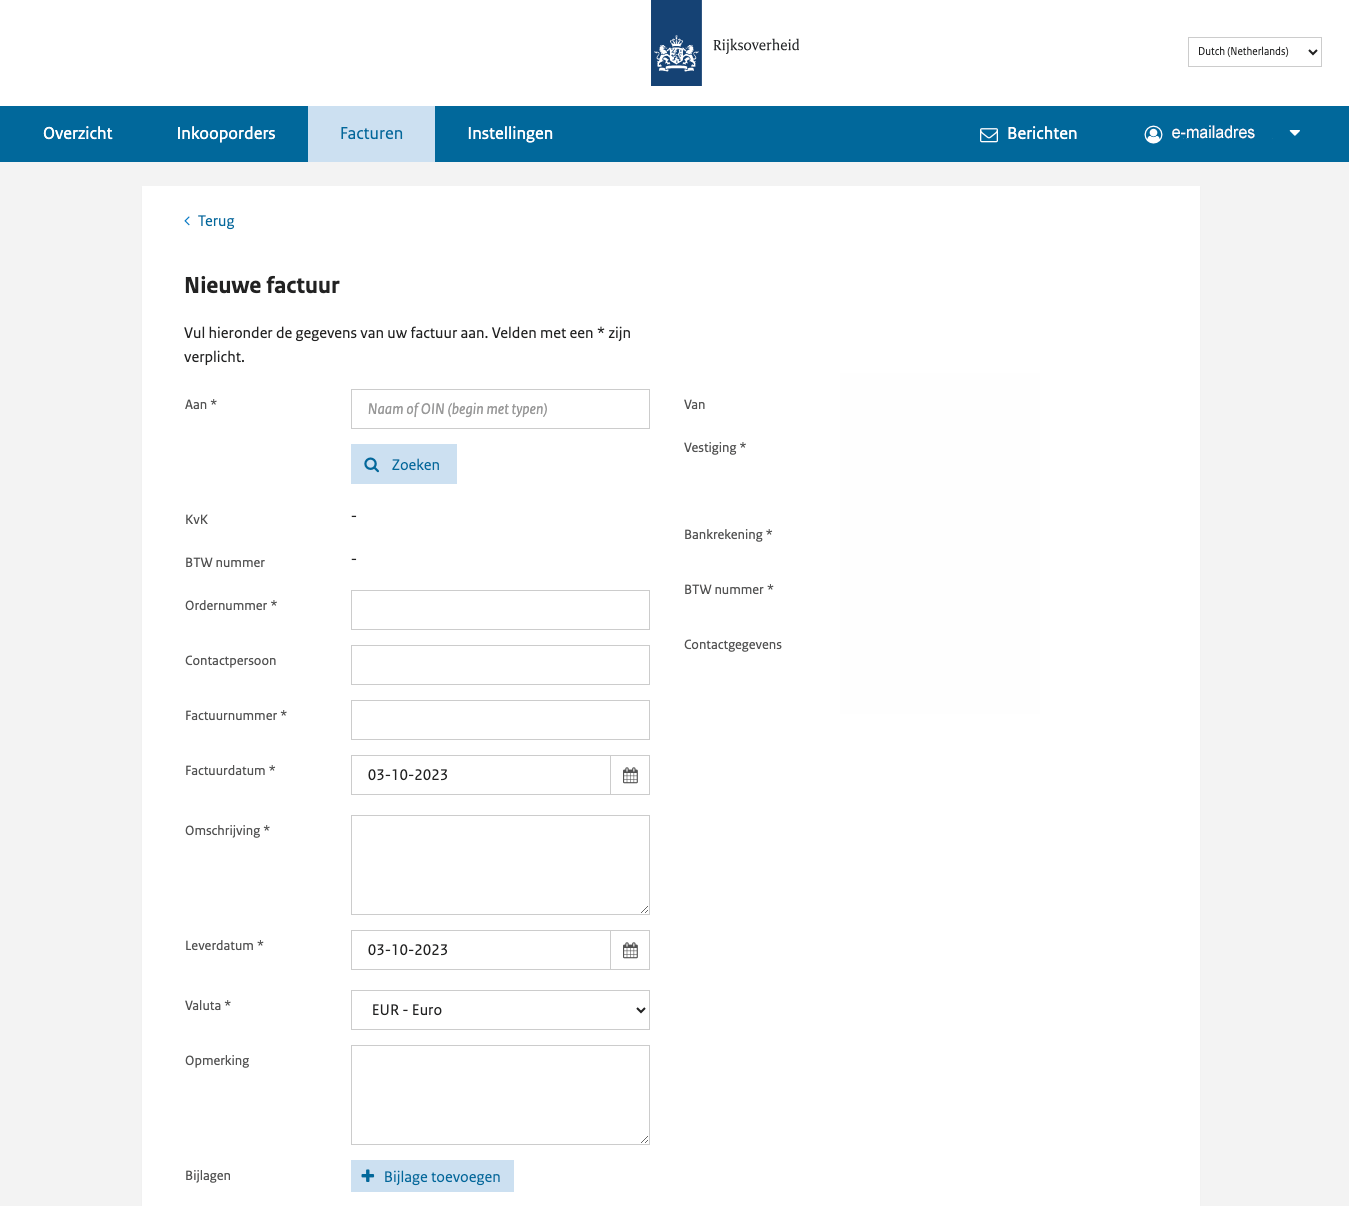Open the Dutch (Netherlands) language dropdown
The width and height of the screenshot is (1349, 1206).
pos(1254,52)
